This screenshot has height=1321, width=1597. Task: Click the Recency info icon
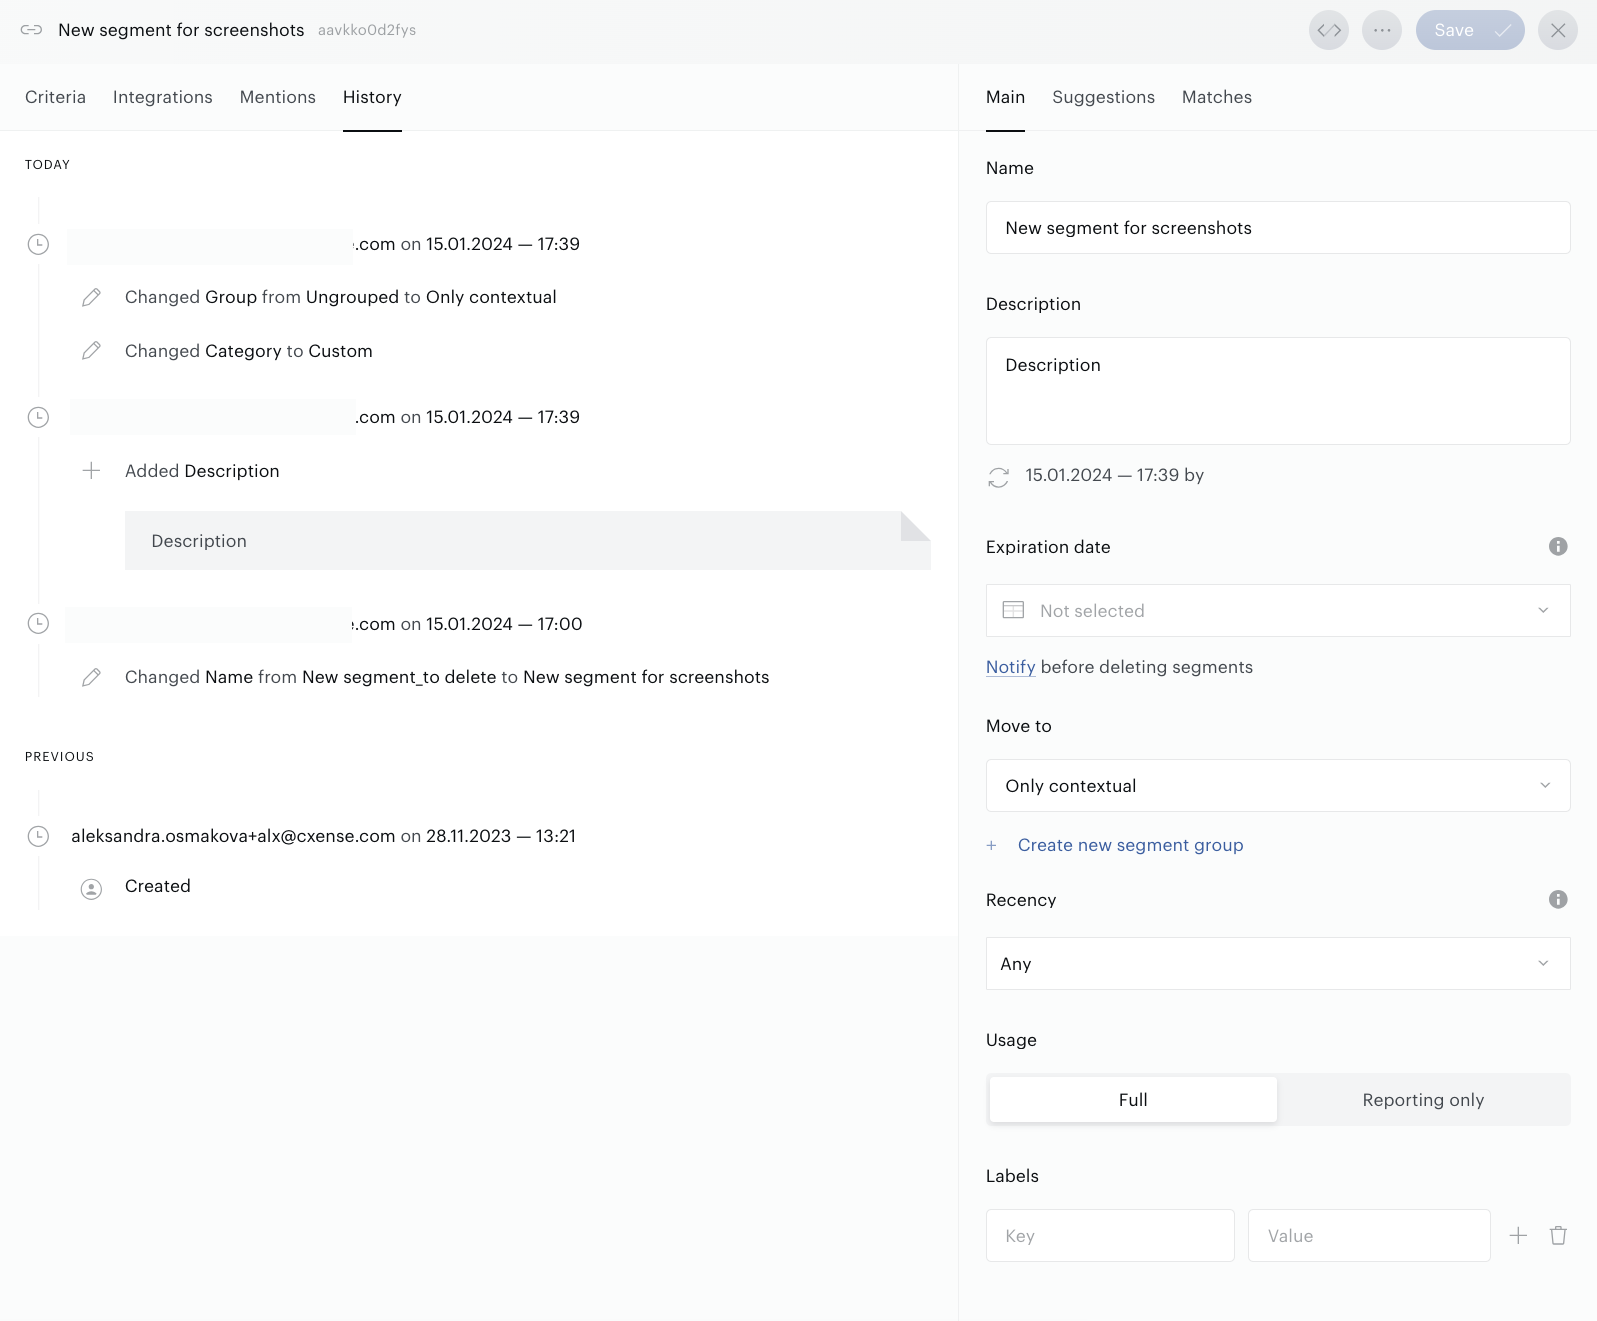[1558, 899]
